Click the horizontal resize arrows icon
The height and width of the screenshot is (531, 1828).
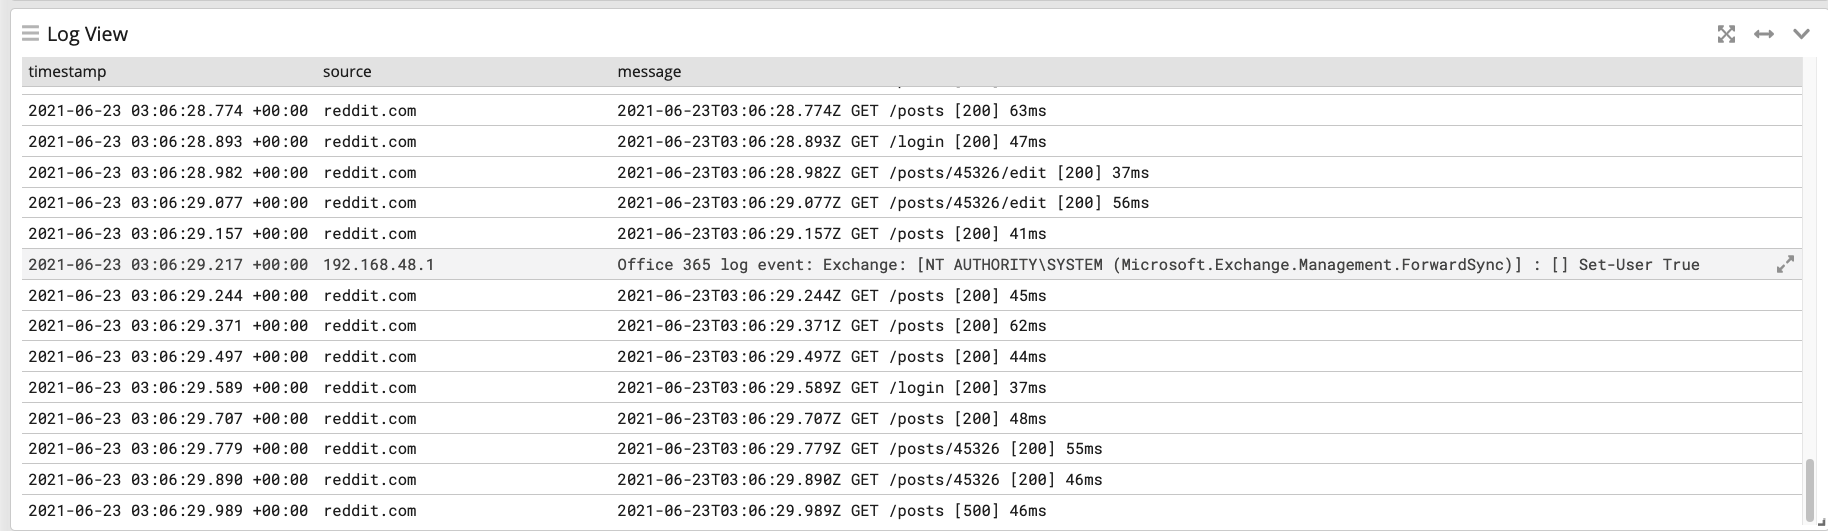[x=1764, y=34]
